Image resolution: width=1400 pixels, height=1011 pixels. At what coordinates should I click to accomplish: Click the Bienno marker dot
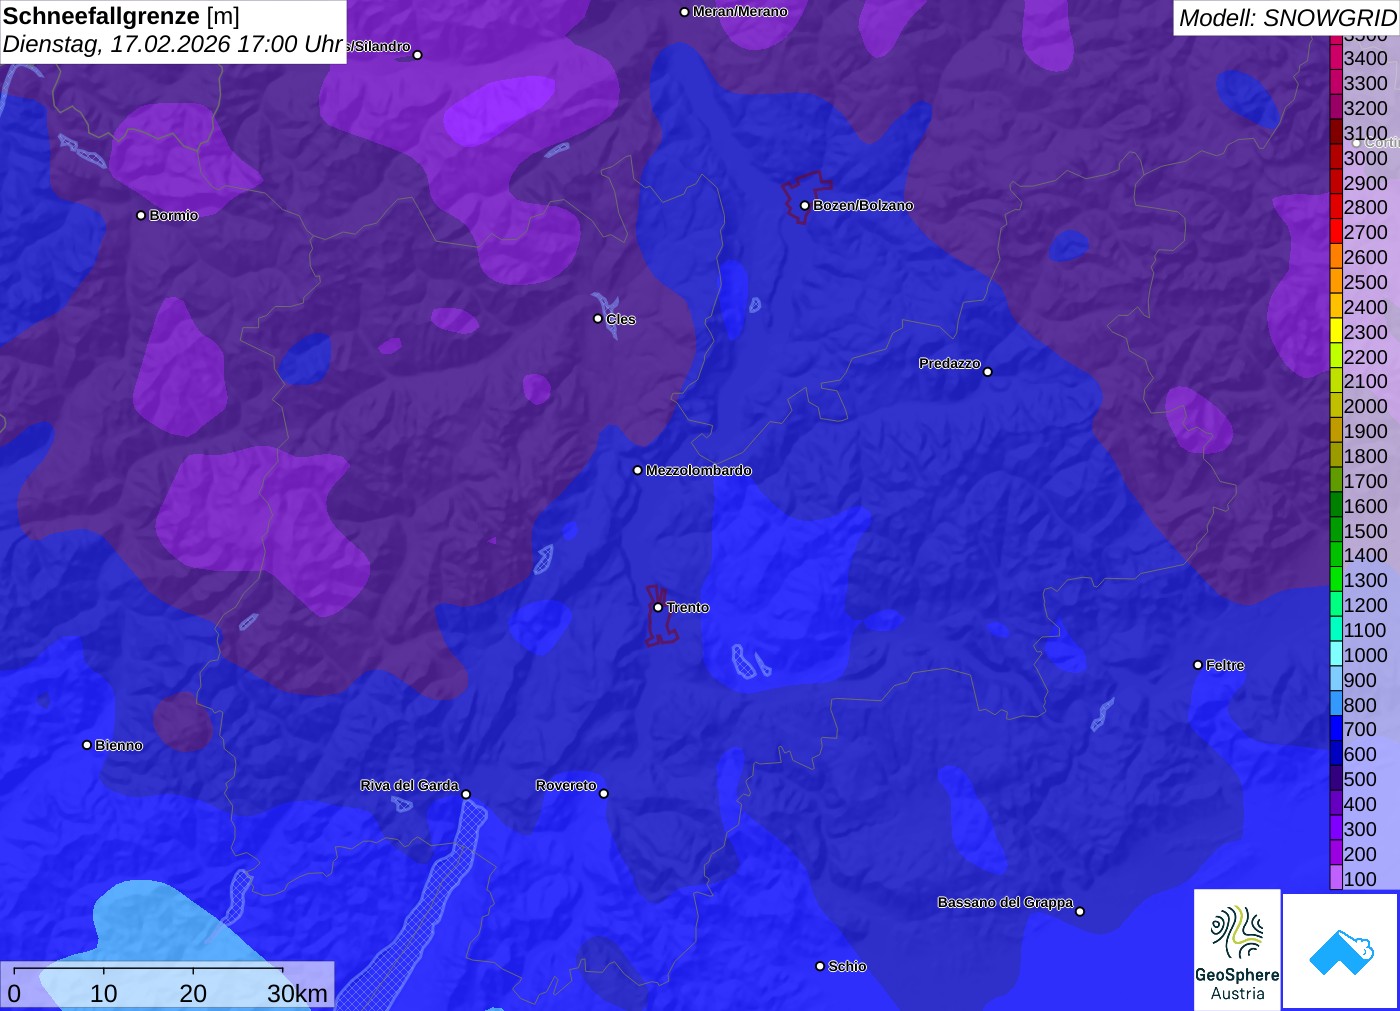(87, 745)
